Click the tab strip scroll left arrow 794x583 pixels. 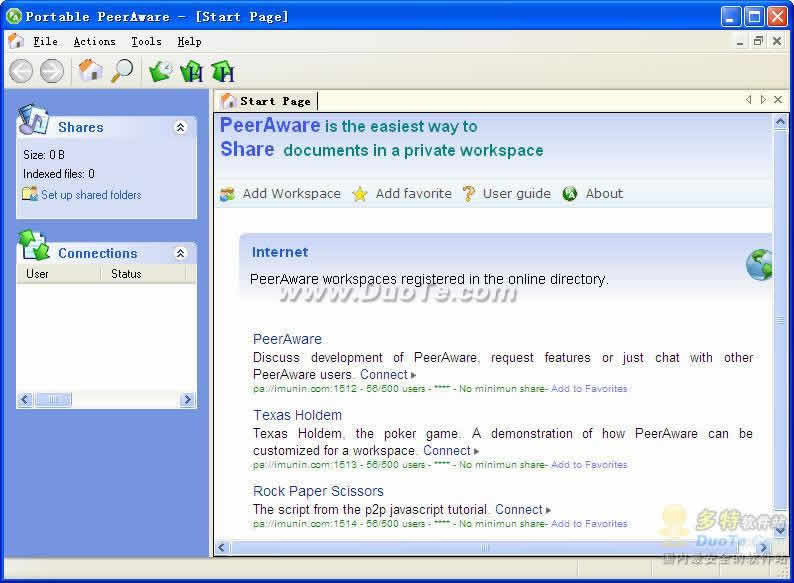748,100
